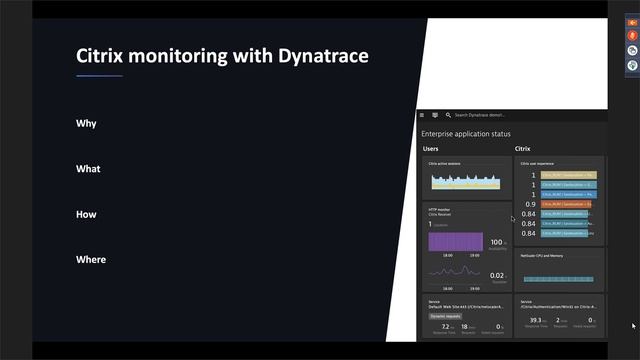Click the fourth round icon on side panel
Screen dimensions: 640x360
pyautogui.click(x=632, y=65)
